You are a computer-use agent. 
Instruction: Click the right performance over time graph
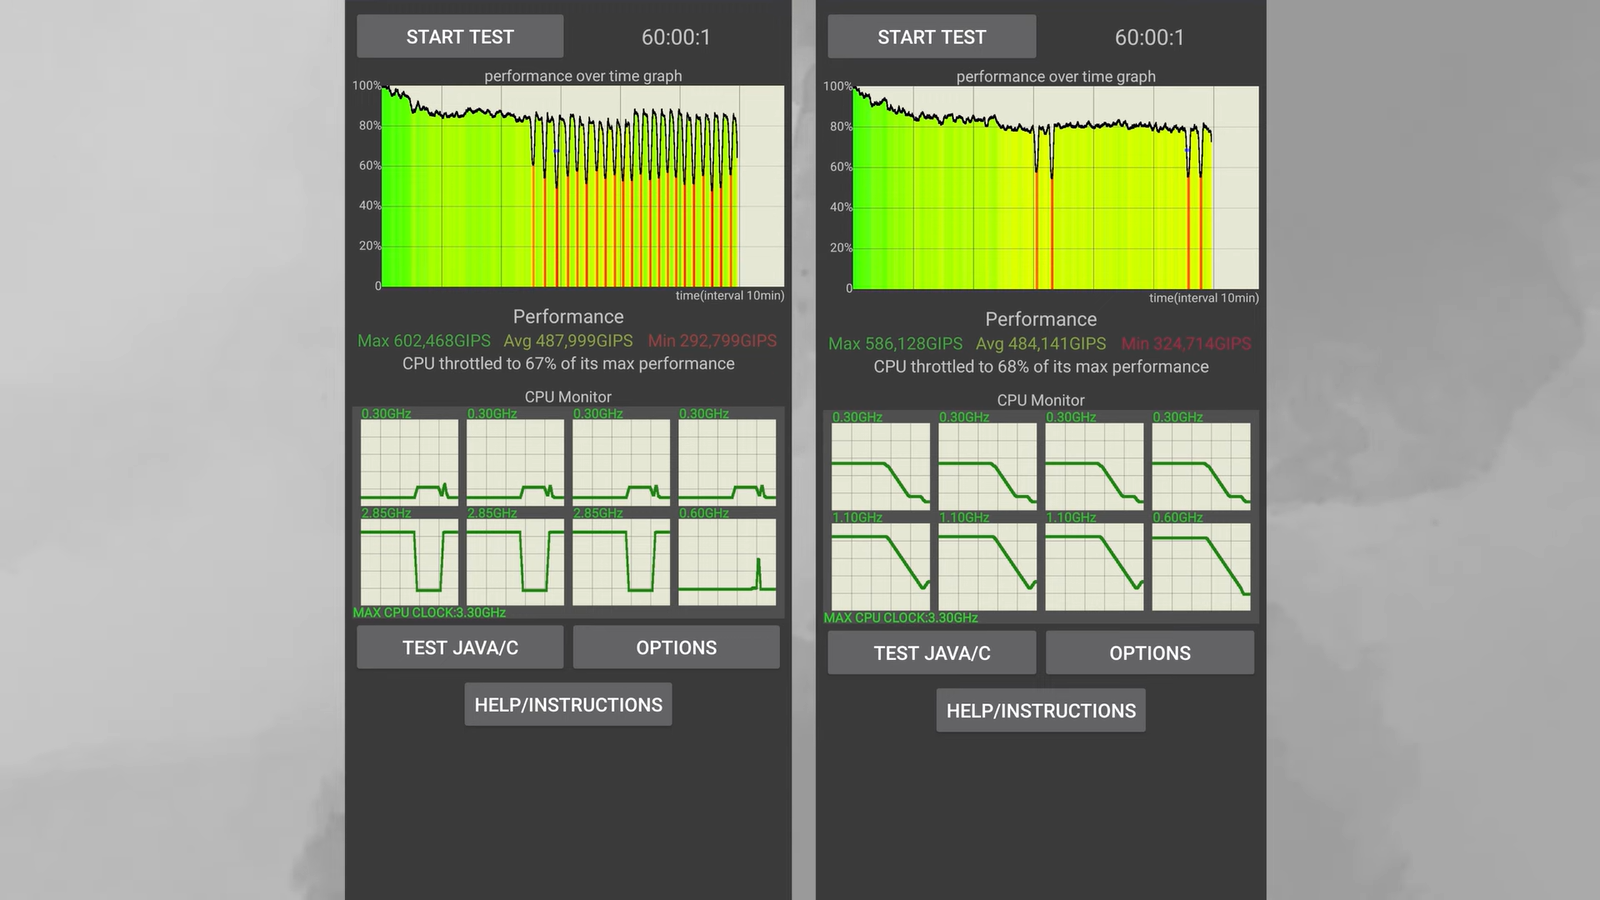pos(1056,188)
